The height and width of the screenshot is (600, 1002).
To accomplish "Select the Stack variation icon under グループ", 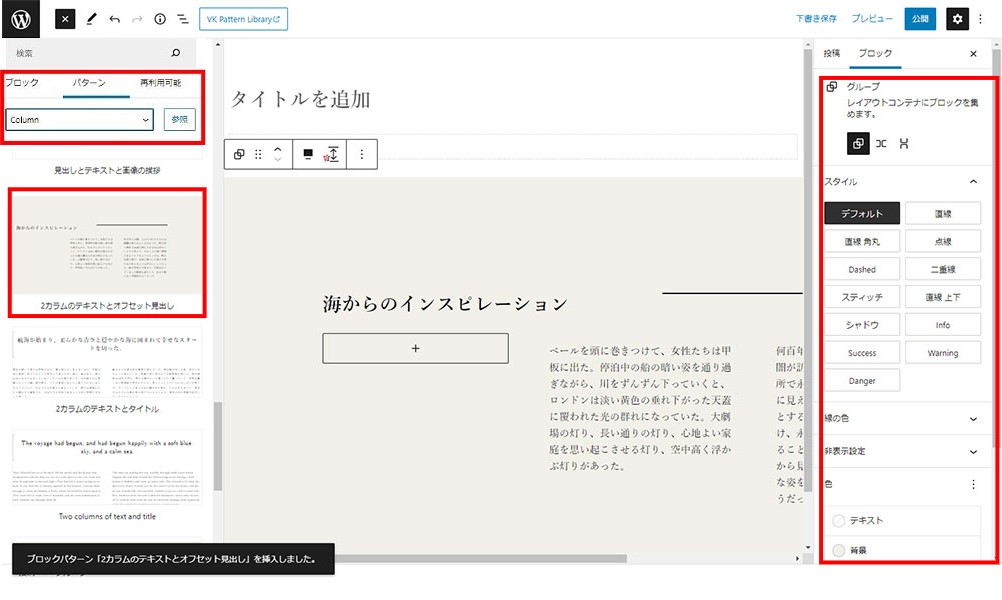I will pyautogui.click(x=903, y=143).
